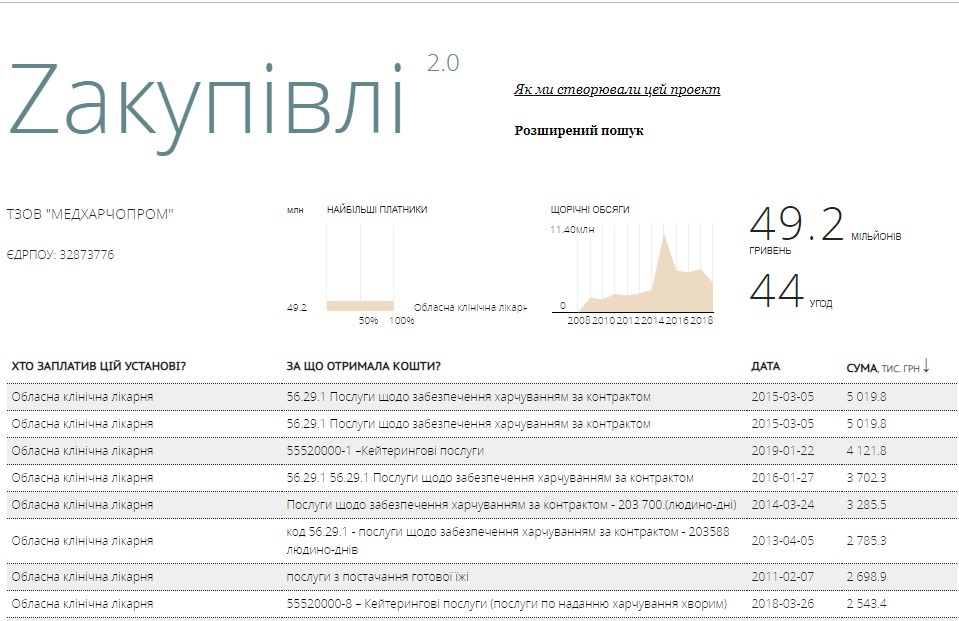Sort the table by ДАТА column
Image resolution: width=959 pixels, height=621 pixels.
(x=765, y=367)
